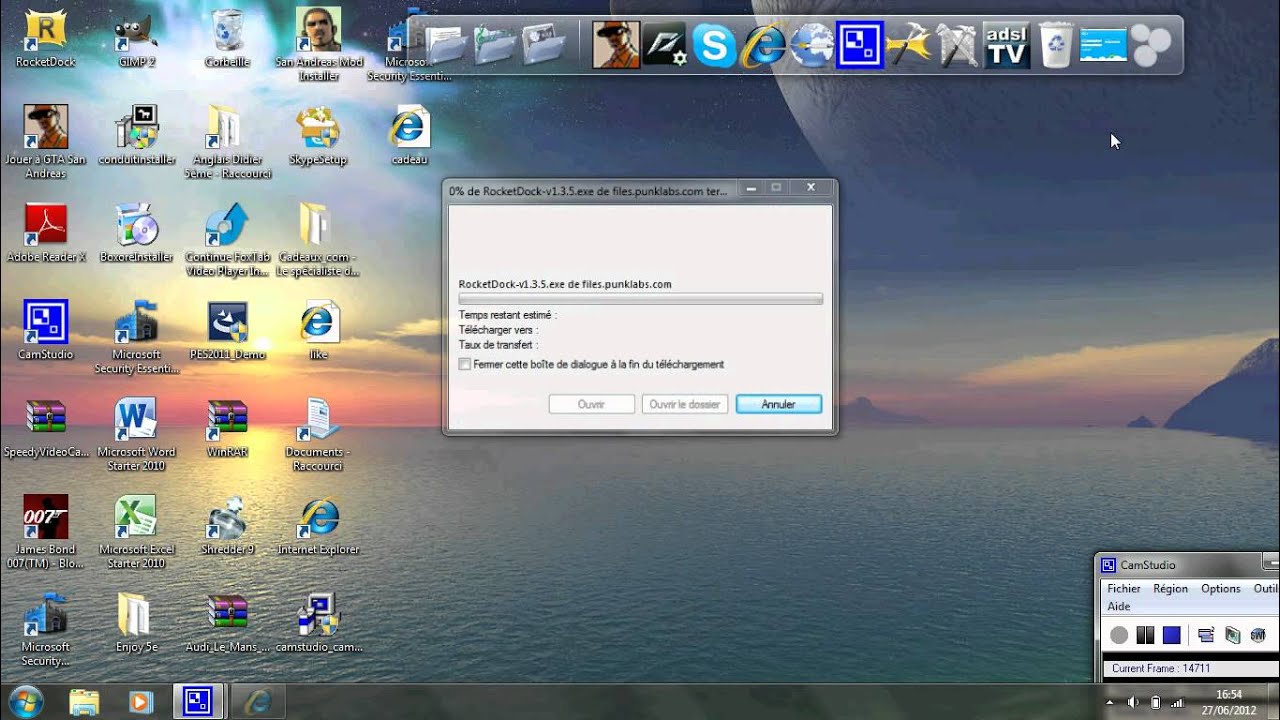Image resolution: width=1280 pixels, height=720 pixels.
Task: Select the GIMP 2 desktop shortcut
Action: click(137, 38)
